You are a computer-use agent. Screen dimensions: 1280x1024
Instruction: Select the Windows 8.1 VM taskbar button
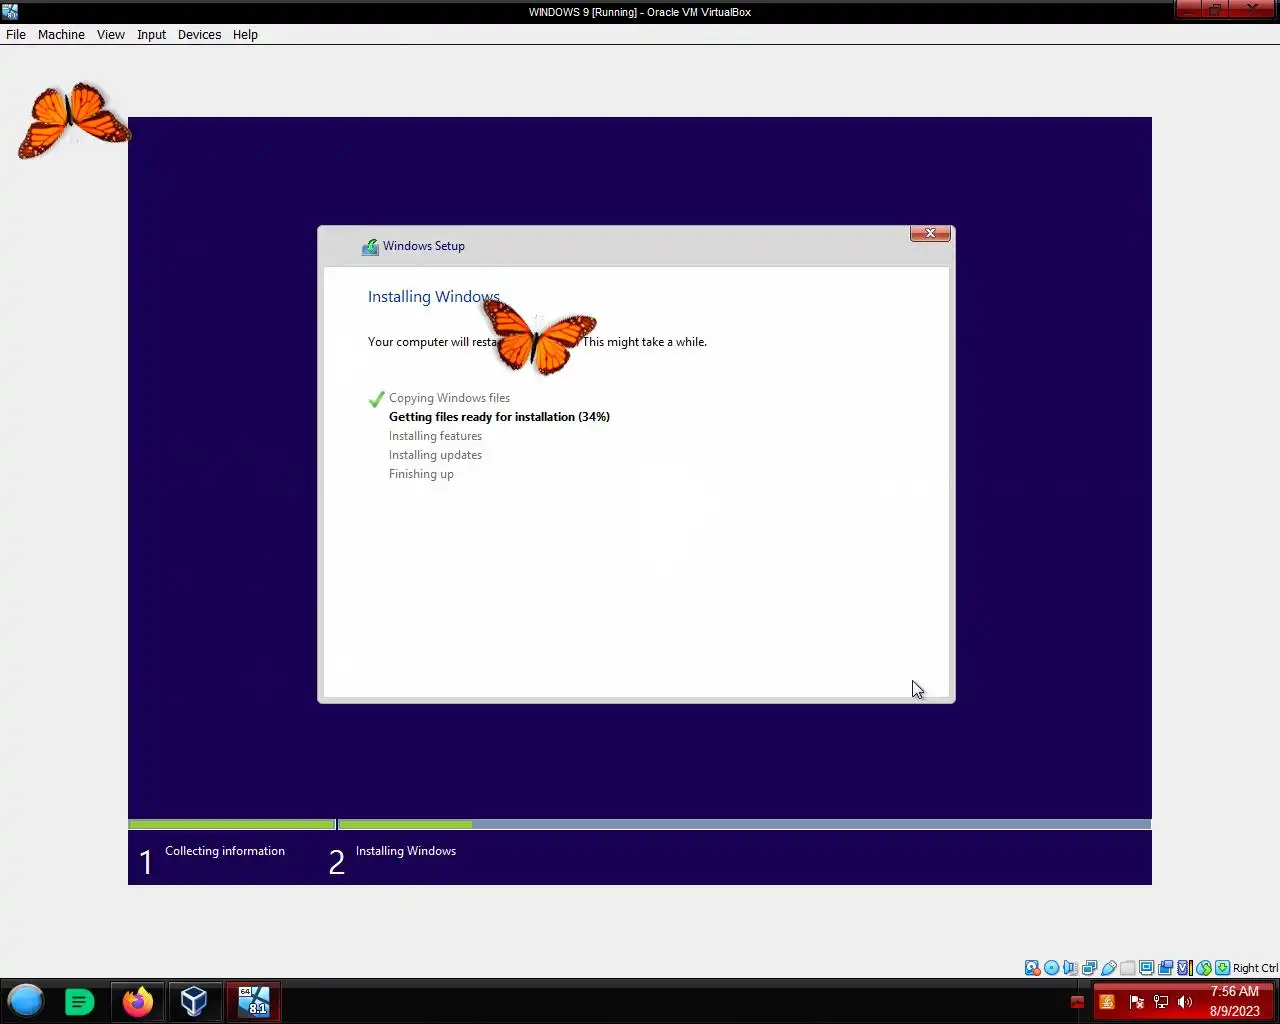click(x=254, y=1001)
